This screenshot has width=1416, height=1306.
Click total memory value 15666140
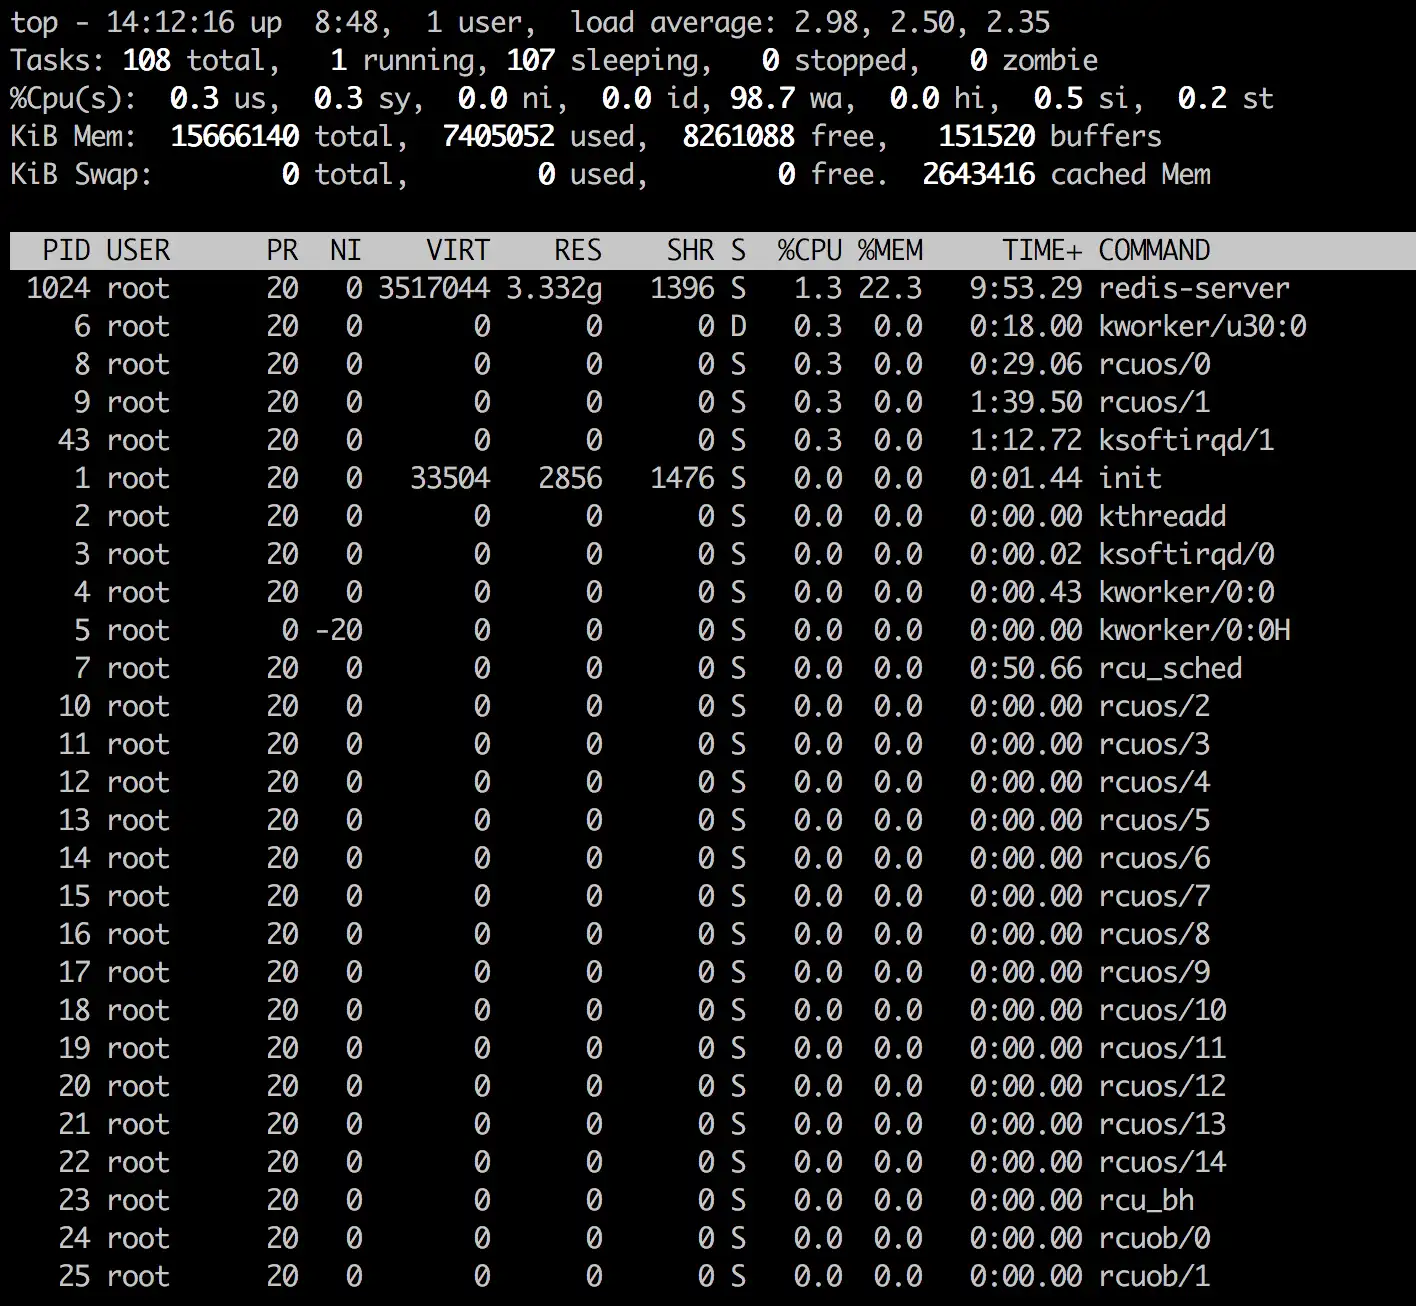[x=234, y=136]
